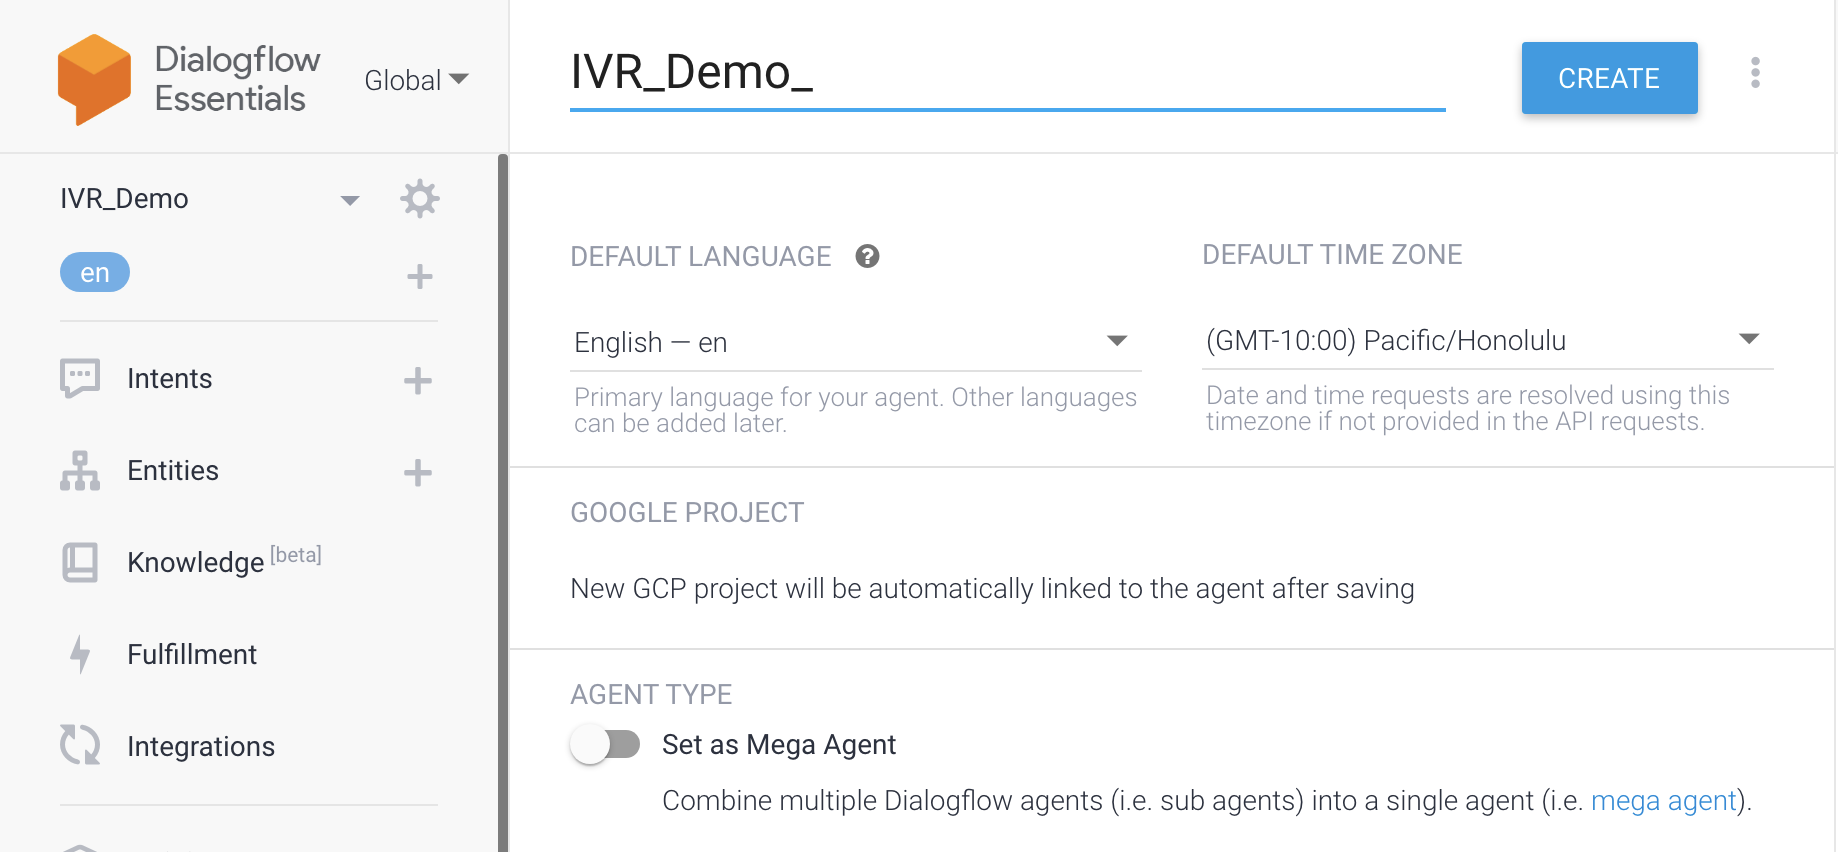The height and width of the screenshot is (852, 1838).
Task: Open the IVR_Demo agent selector dropdown
Action: (x=349, y=200)
